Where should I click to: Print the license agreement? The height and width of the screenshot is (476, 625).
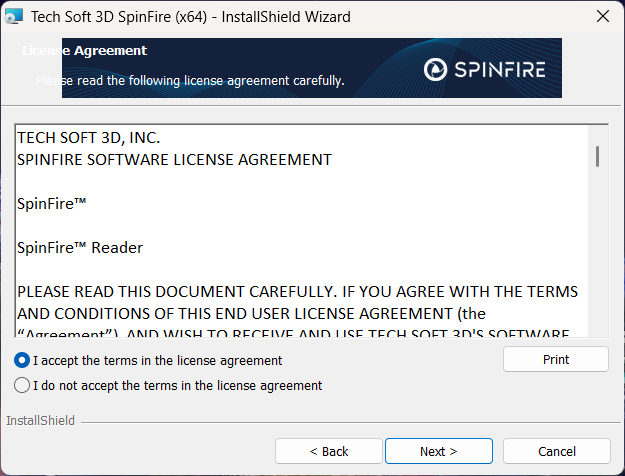pos(555,359)
